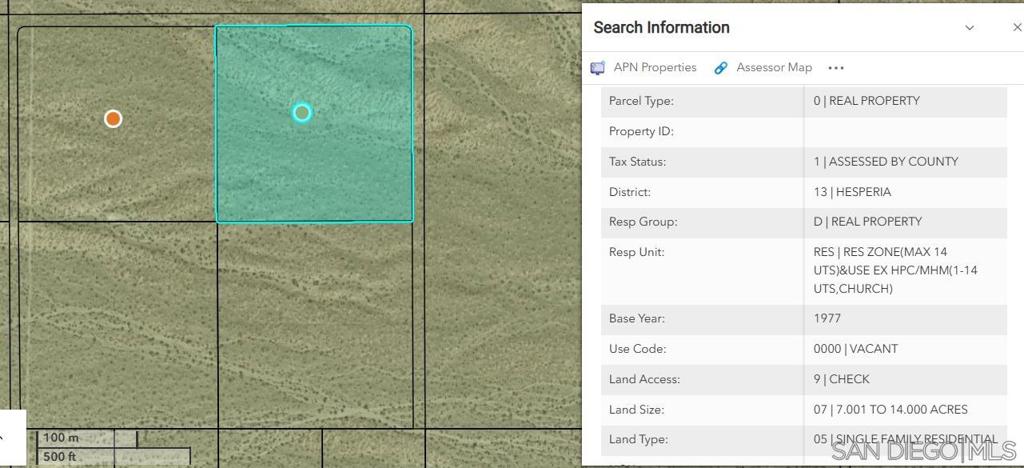Click the Tax Status ASSESSED BY COUNTY cell
This screenshot has height=468, width=1024.
tap(885, 162)
